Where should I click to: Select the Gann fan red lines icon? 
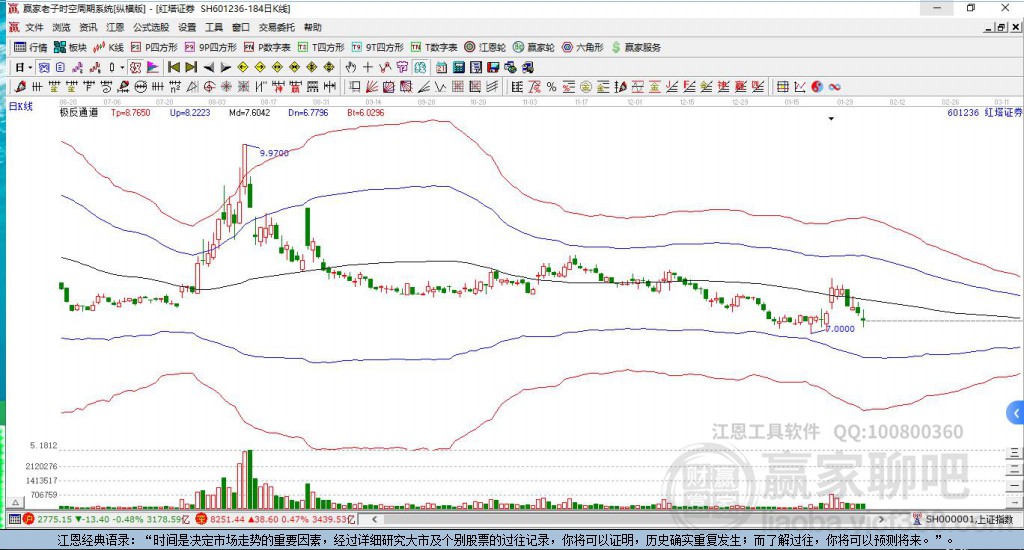tap(372, 87)
